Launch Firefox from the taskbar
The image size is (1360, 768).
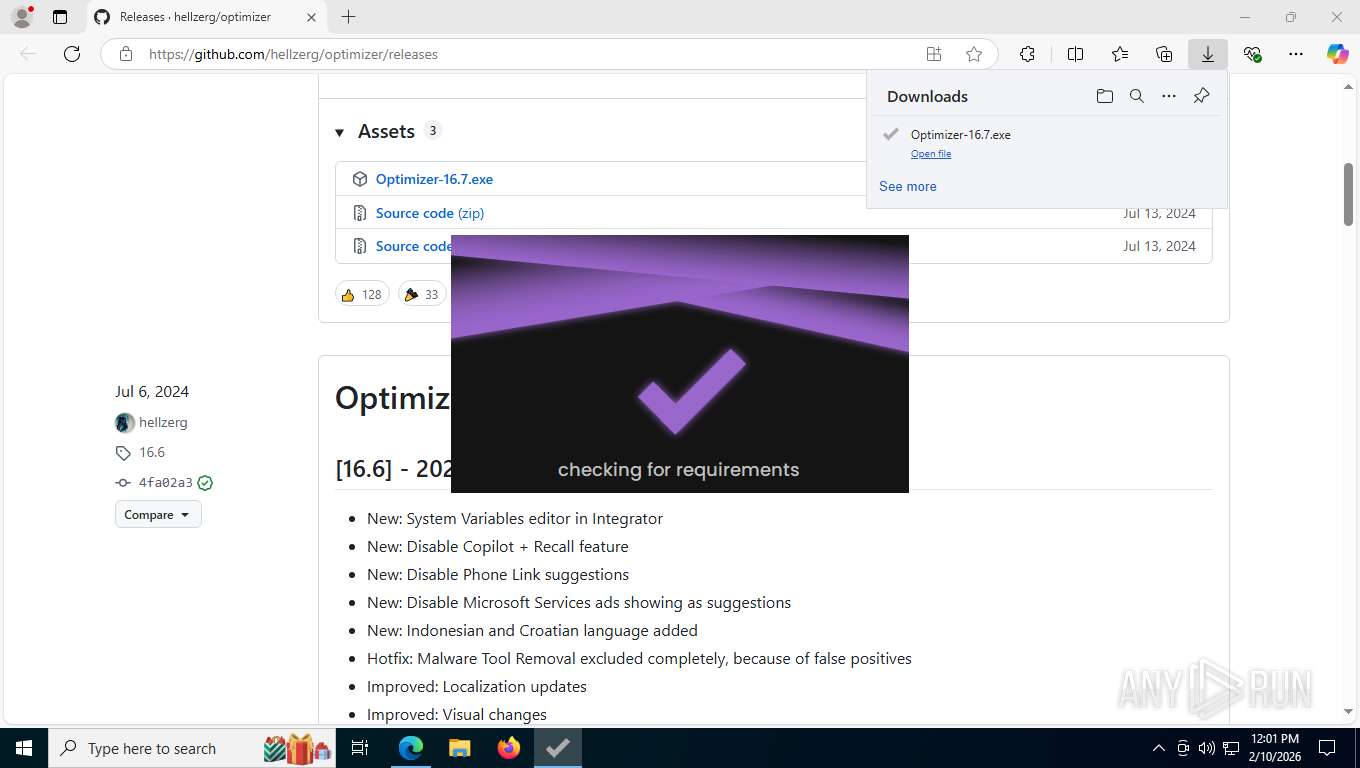point(508,748)
